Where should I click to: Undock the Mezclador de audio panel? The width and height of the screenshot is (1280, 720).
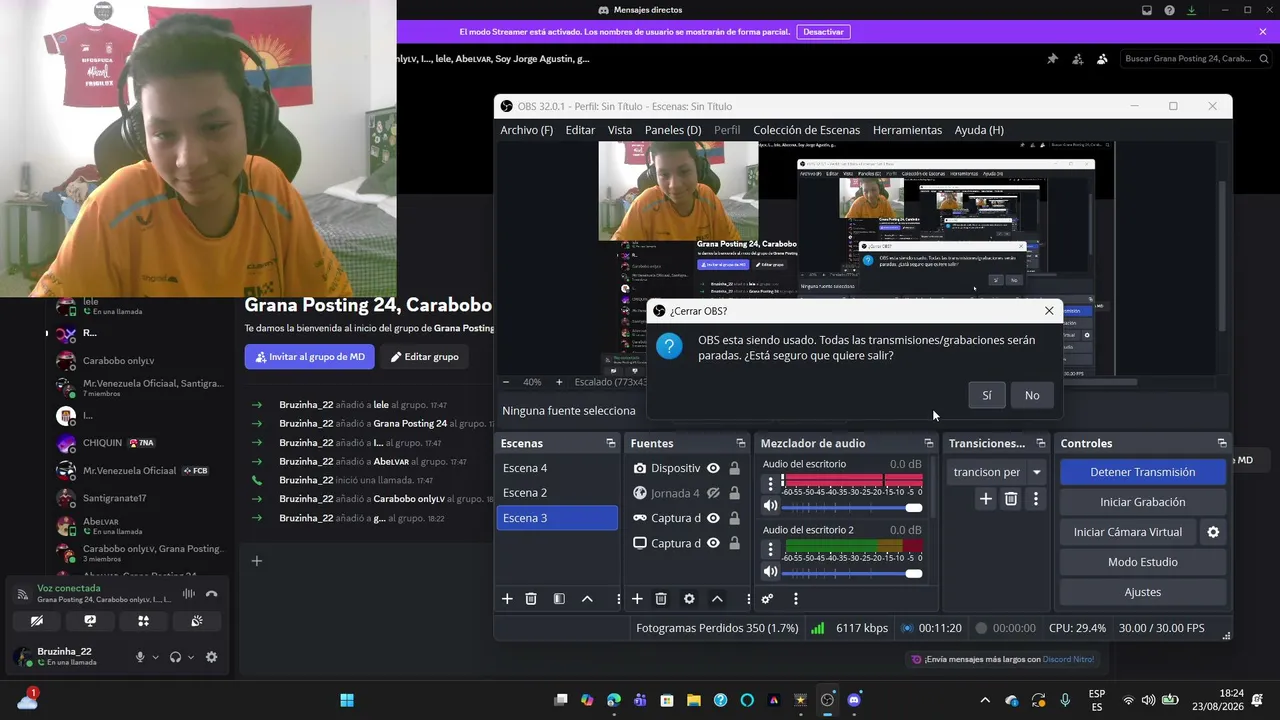929,443
